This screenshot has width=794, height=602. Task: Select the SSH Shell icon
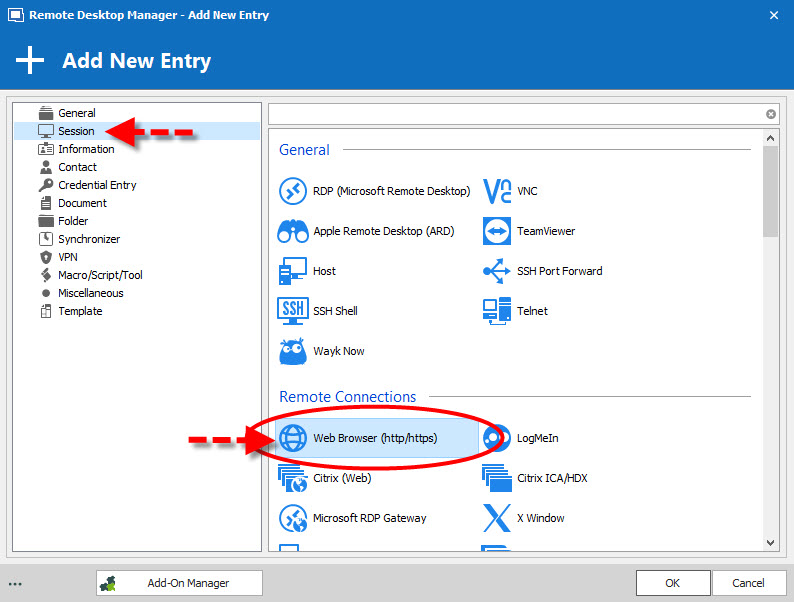pos(292,311)
